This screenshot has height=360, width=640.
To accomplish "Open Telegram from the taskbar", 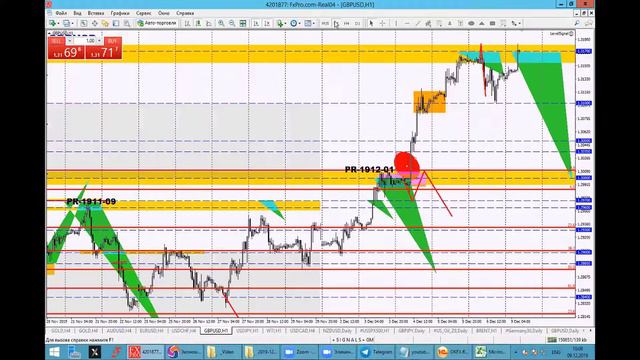I will (376, 352).
